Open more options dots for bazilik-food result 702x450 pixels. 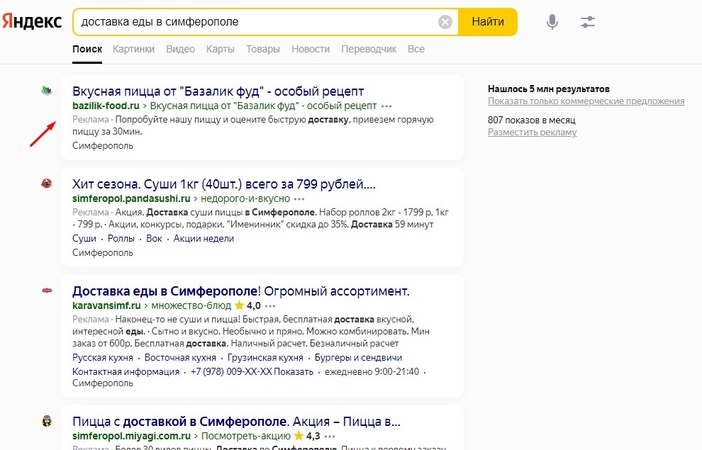386,106
